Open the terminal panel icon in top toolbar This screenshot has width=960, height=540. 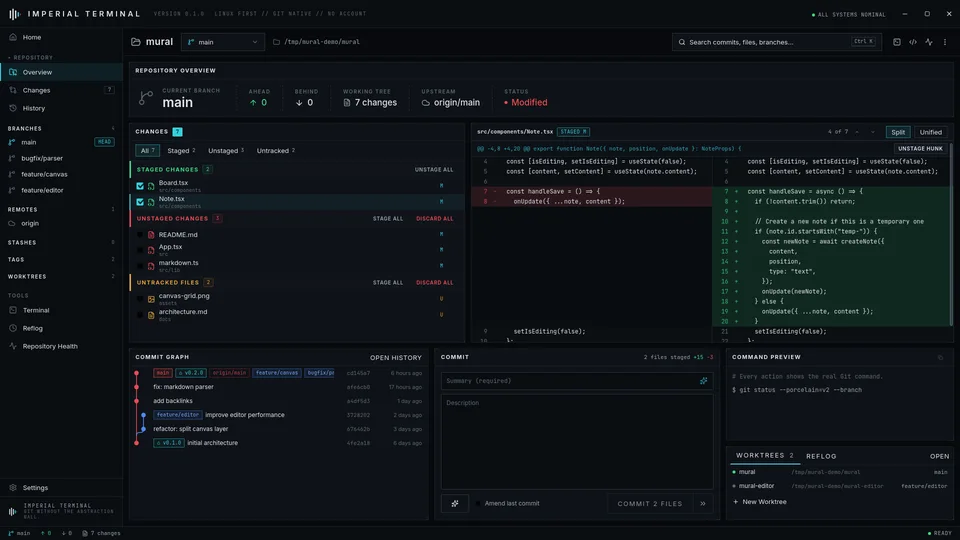[896, 42]
